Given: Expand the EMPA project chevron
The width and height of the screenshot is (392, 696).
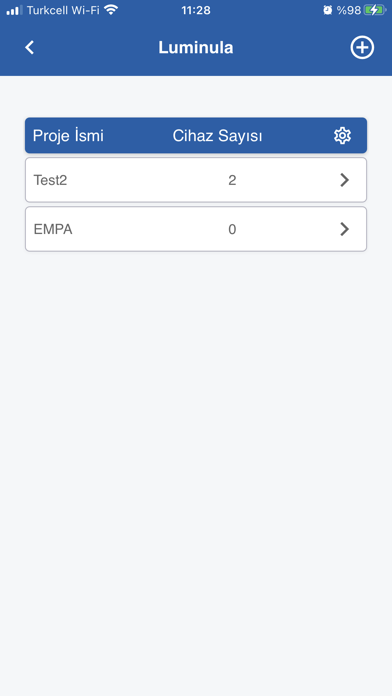Looking at the screenshot, I should [344, 229].
